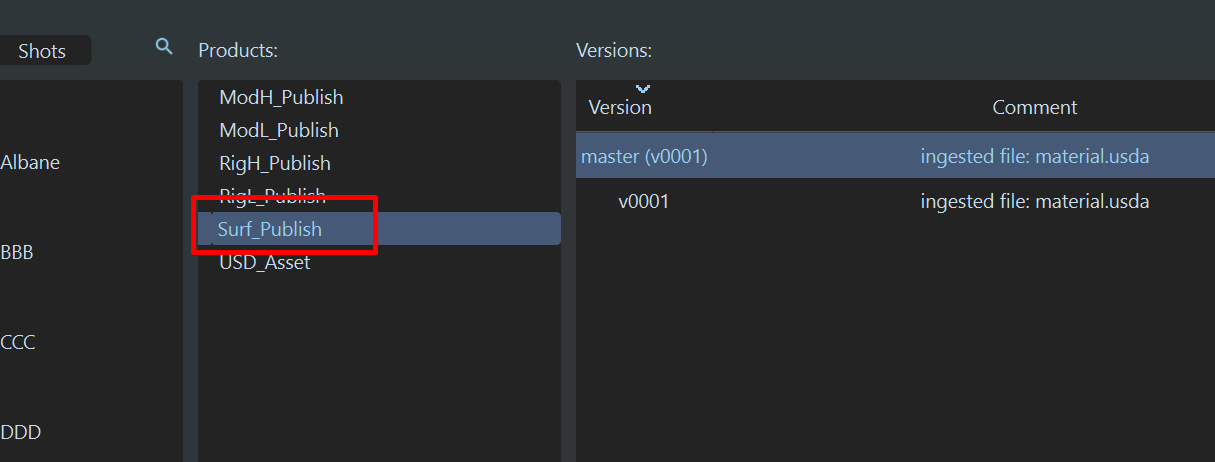Select the ModH_Publish product
Image resolution: width=1215 pixels, height=462 pixels.
click(x=281, y=97)
